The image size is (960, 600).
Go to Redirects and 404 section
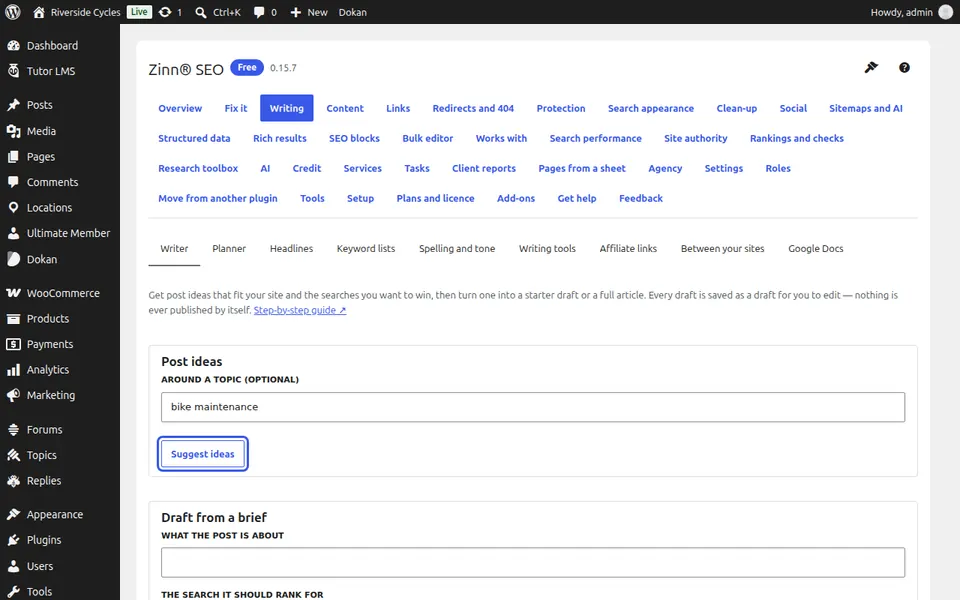pos(473,108)
